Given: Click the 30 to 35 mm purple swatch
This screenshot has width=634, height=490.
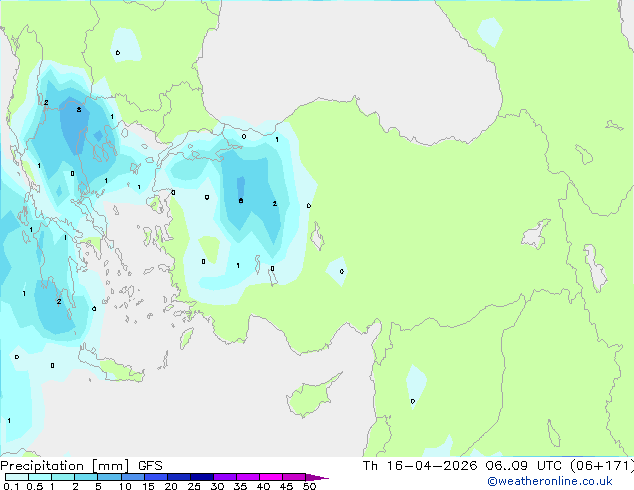Looking at the screenshot, I should point(225,477).
